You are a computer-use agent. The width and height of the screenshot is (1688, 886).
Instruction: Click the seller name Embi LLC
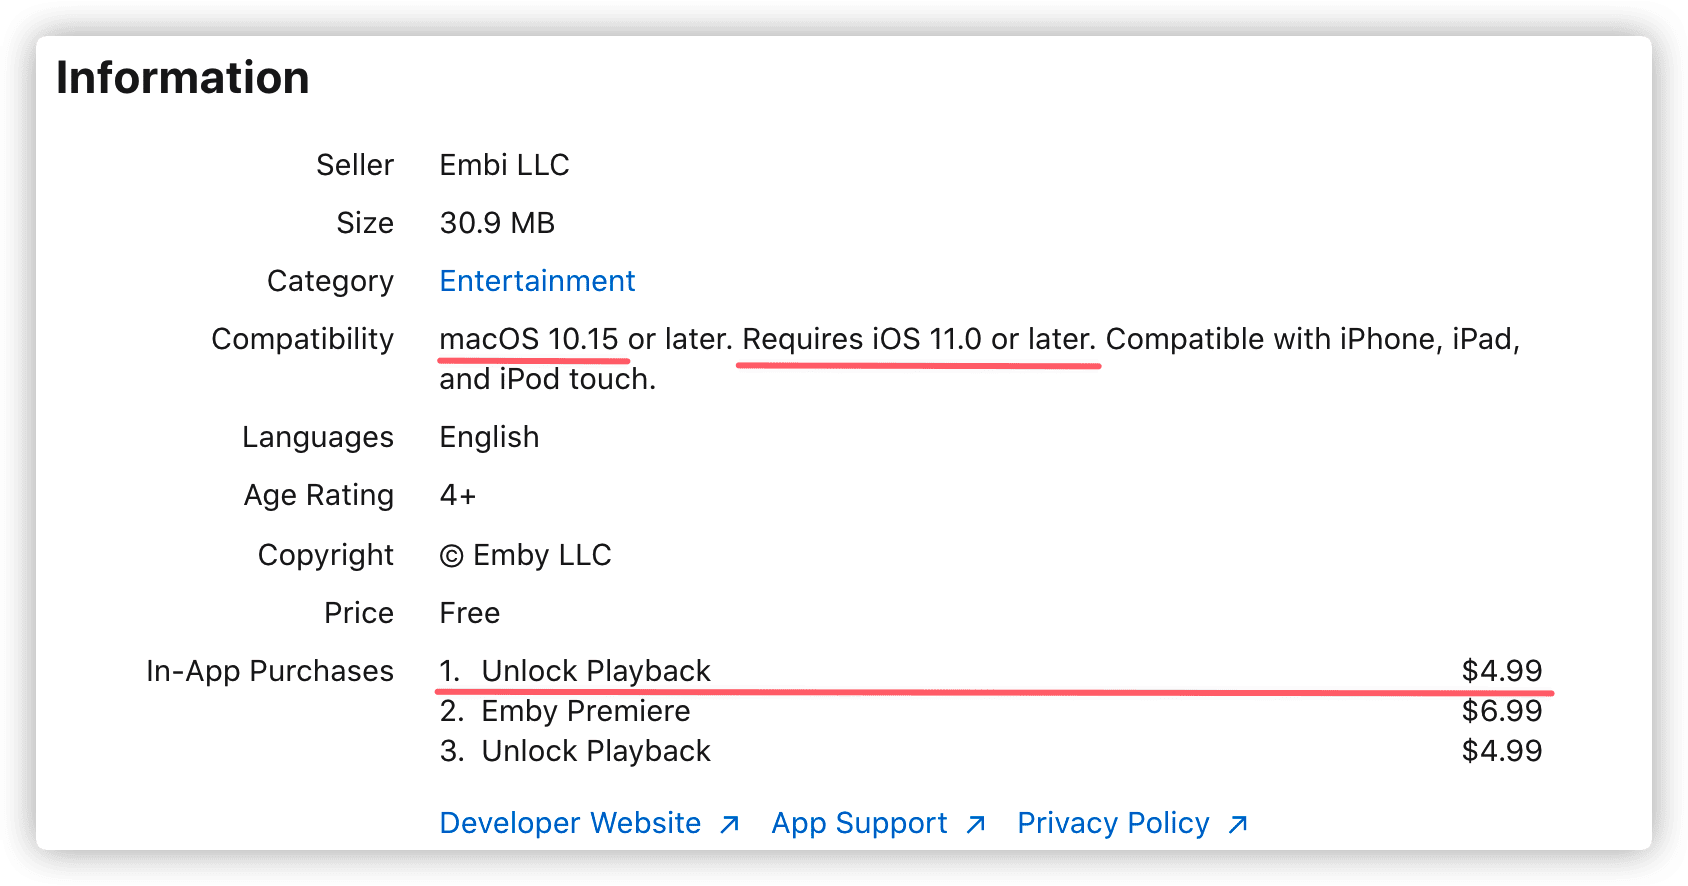pos(504,165)
